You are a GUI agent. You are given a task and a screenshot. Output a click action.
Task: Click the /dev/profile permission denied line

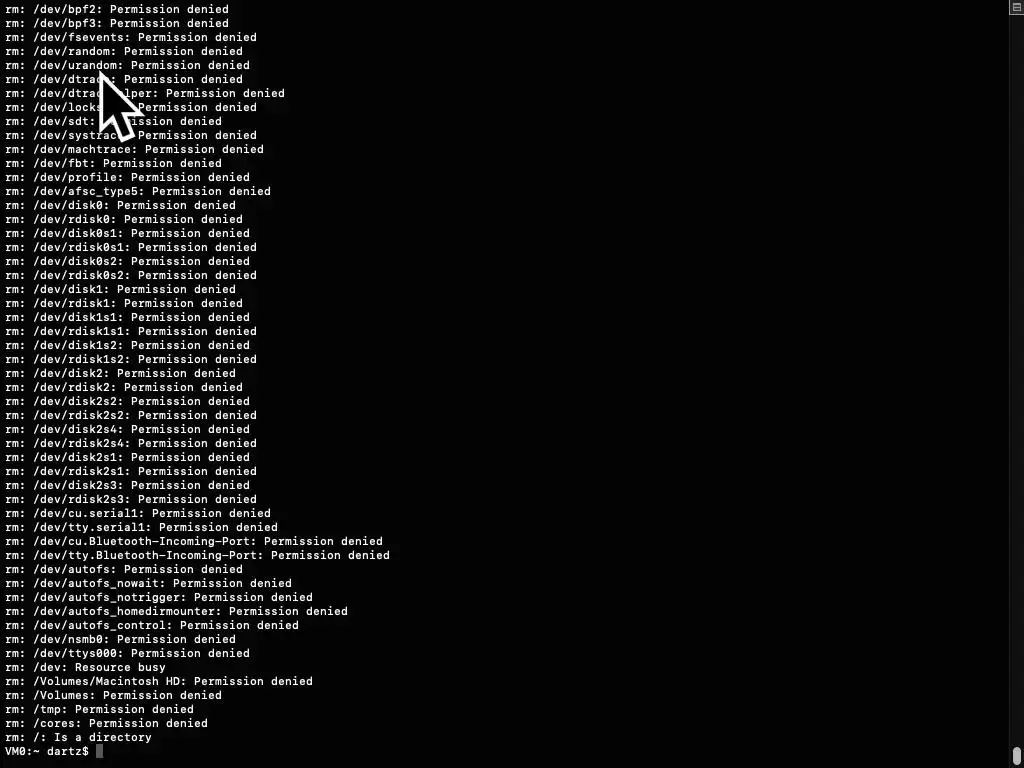click(x=127, y=177)
